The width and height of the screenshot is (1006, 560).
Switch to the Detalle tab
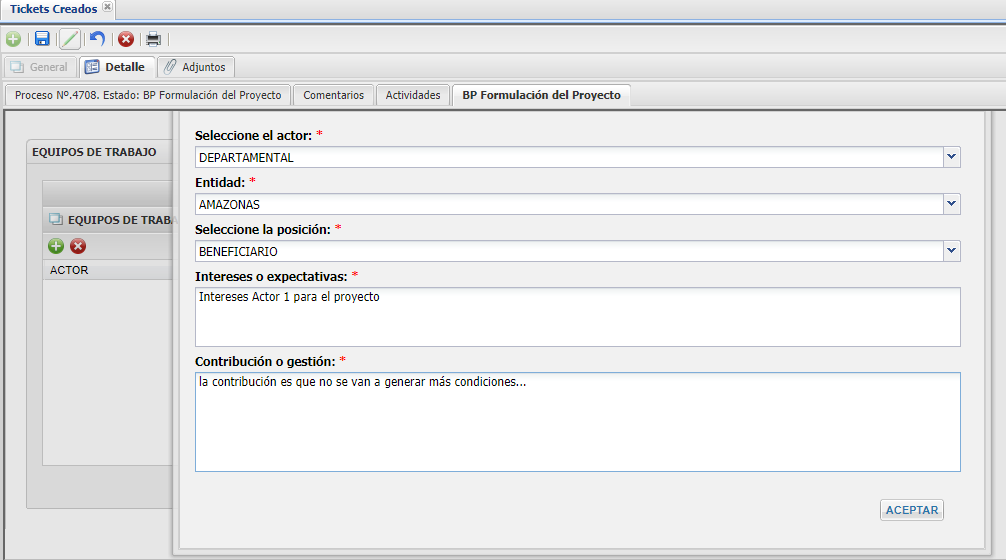[116, 67]
